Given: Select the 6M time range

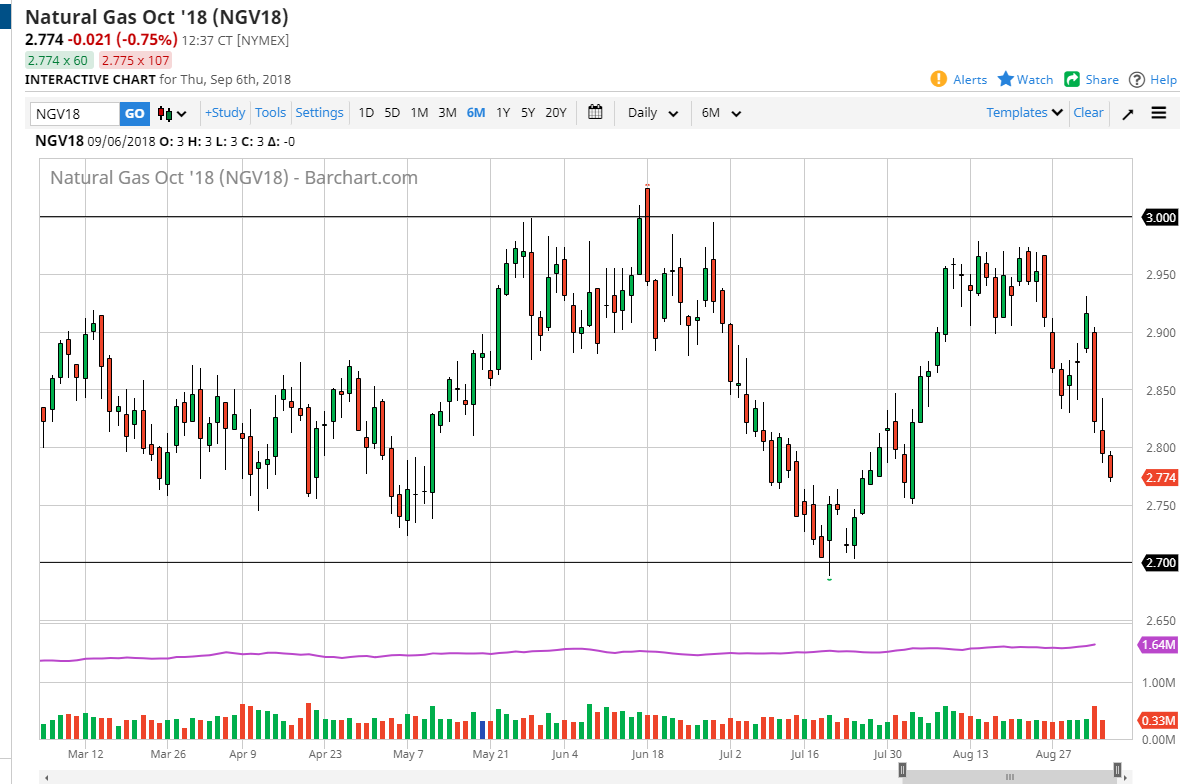Looking at the screenshot, I should click(x=476, y=113).
